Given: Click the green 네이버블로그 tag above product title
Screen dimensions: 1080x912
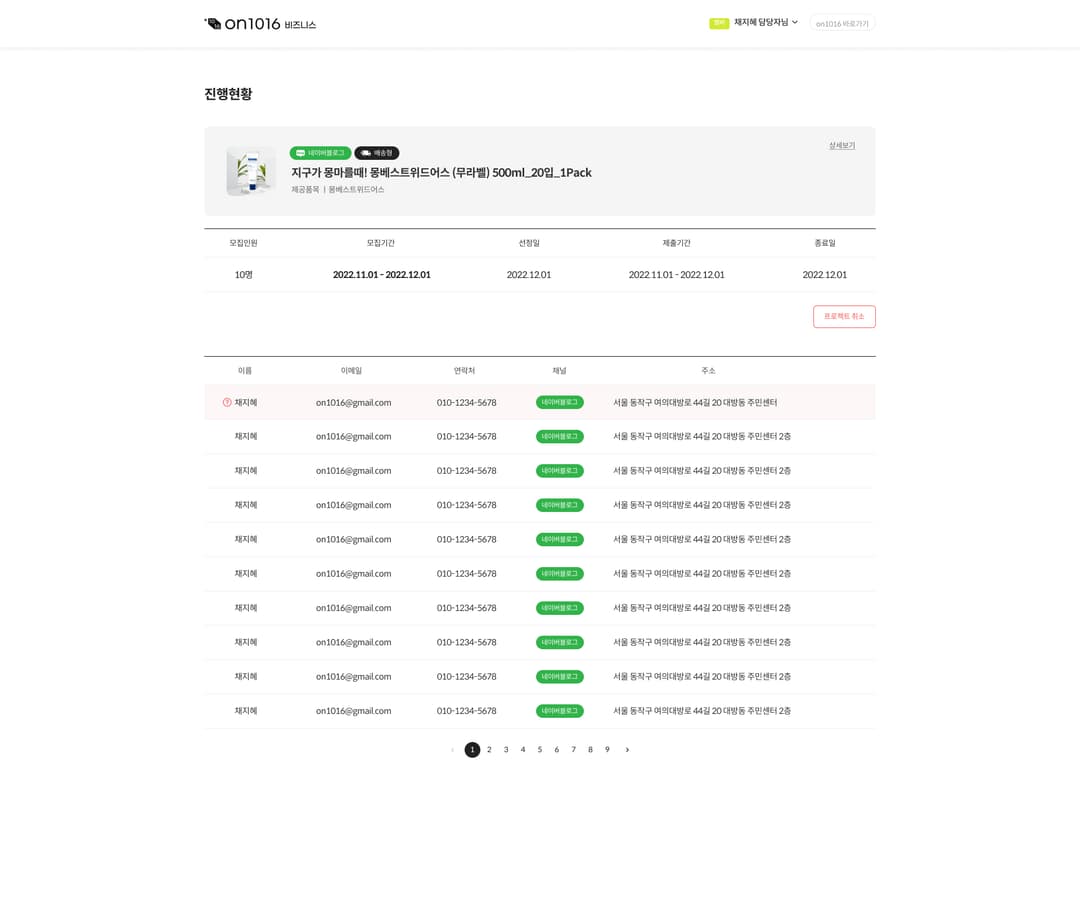Looking at the screenshot, I should 320,153.
